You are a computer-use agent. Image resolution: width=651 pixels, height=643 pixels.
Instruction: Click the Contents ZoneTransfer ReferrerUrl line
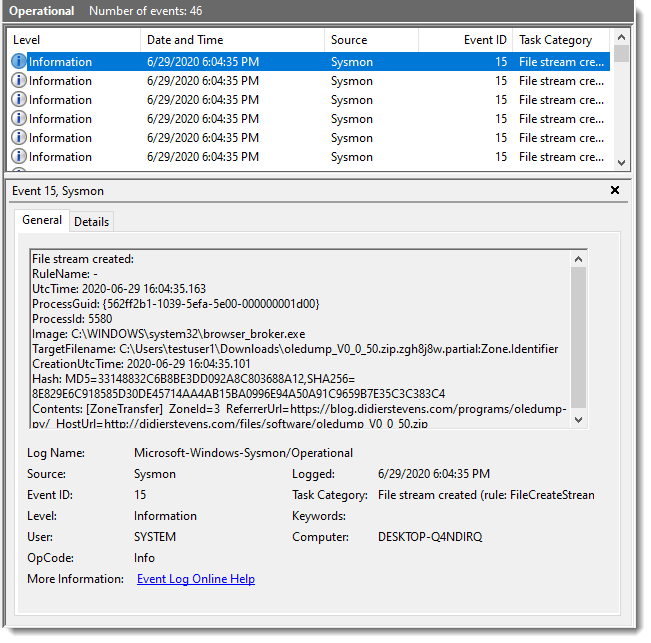pos(299,409)
